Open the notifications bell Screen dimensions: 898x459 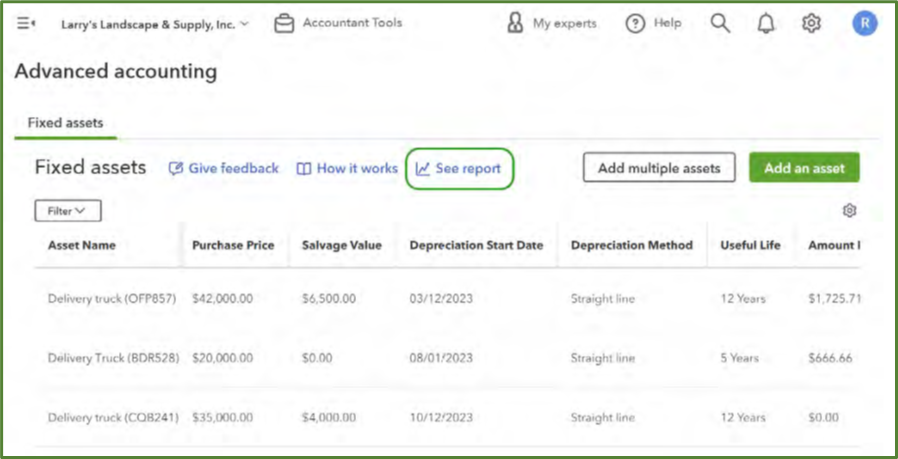point(766,24)
